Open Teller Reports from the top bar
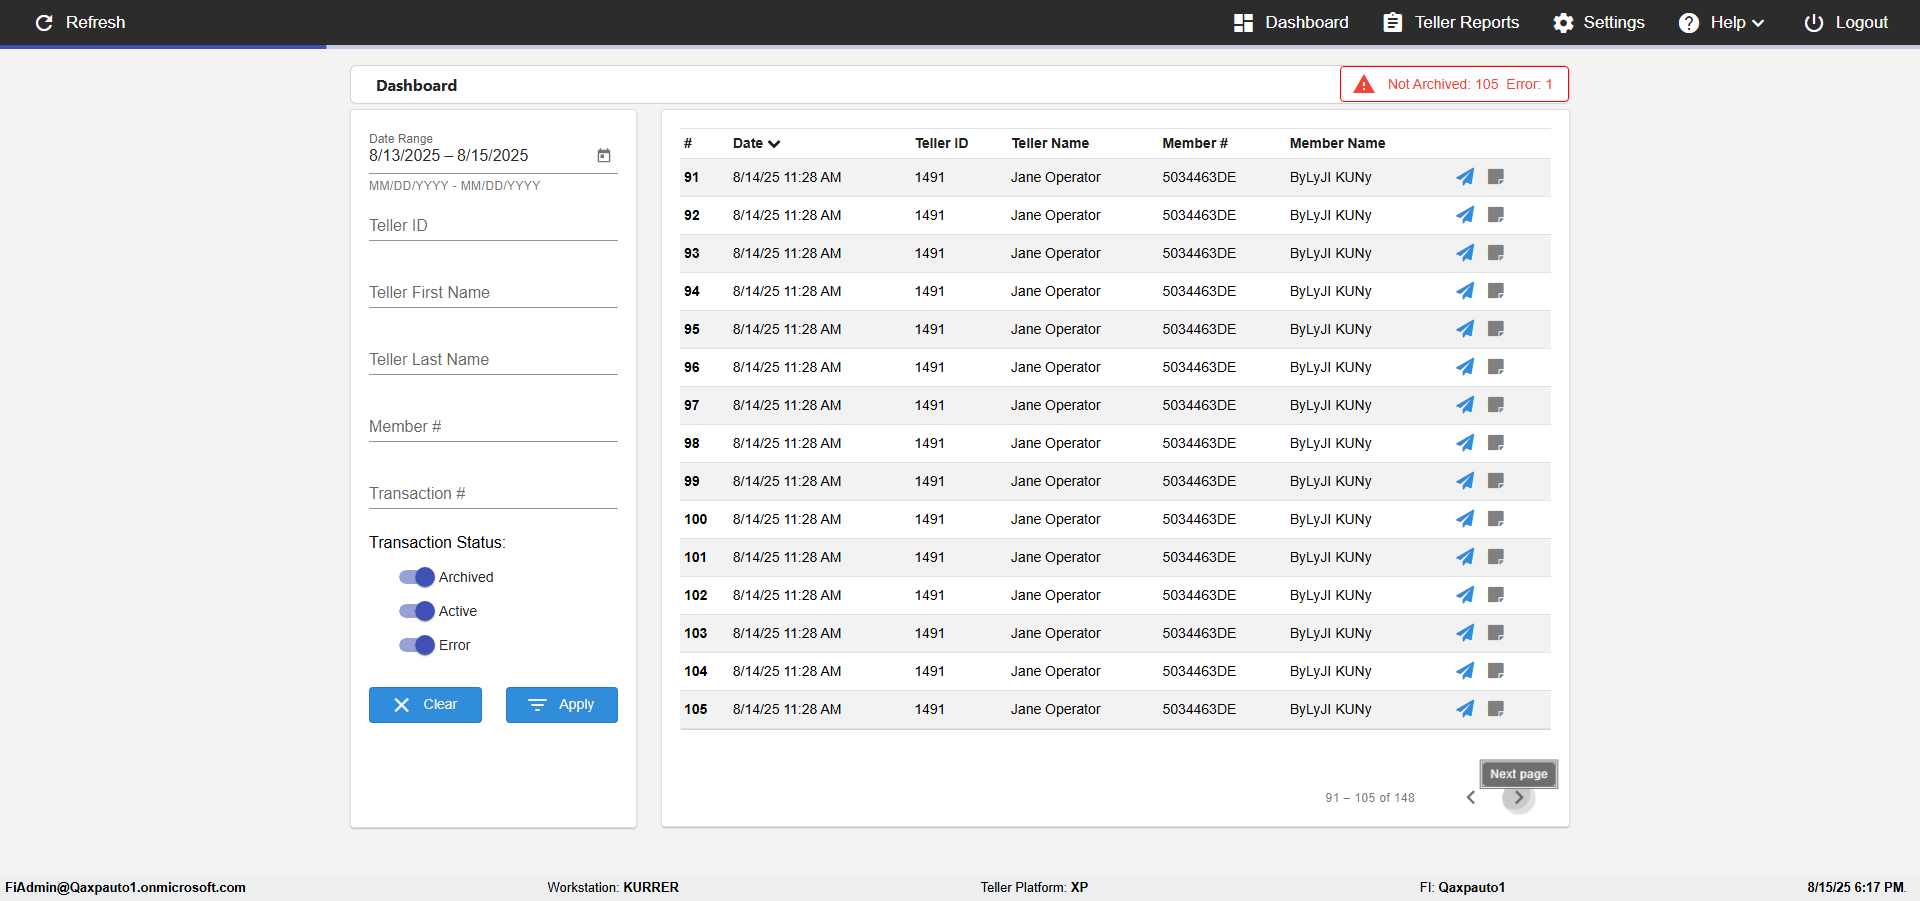Screen dimensions: 1920x901 pos(1451,22)
